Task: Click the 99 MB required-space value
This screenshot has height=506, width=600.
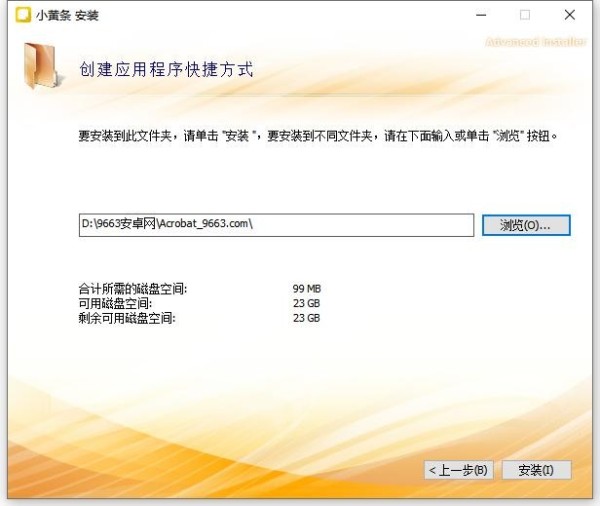Action: coord(307,289)
